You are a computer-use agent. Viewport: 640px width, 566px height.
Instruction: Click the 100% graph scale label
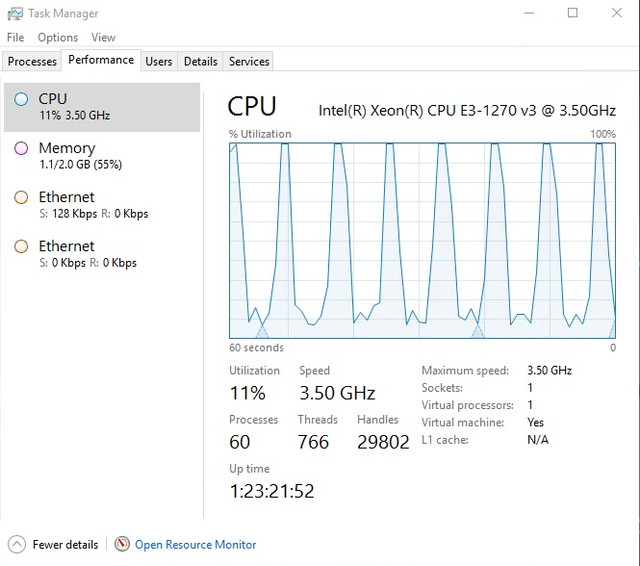tap(603, 134)
